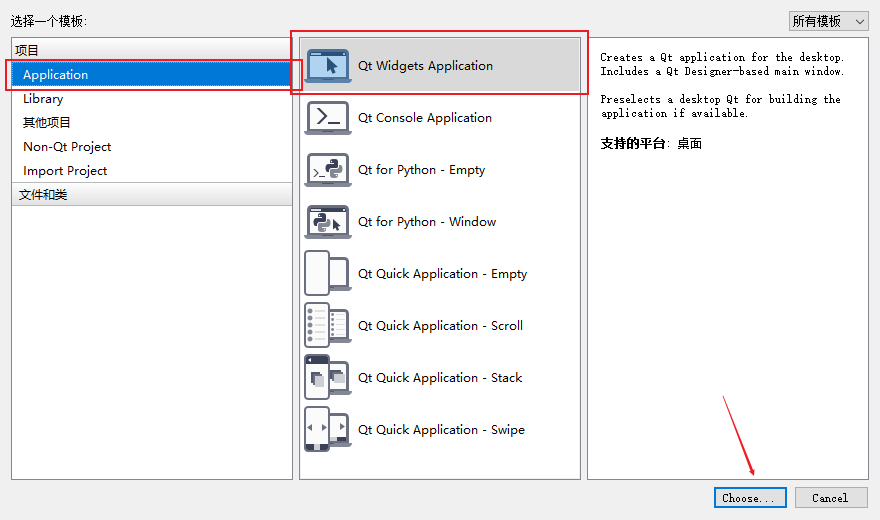
Task: Click the Qt Quick Application Swipe icon
Action: click(x=328, y=430)
